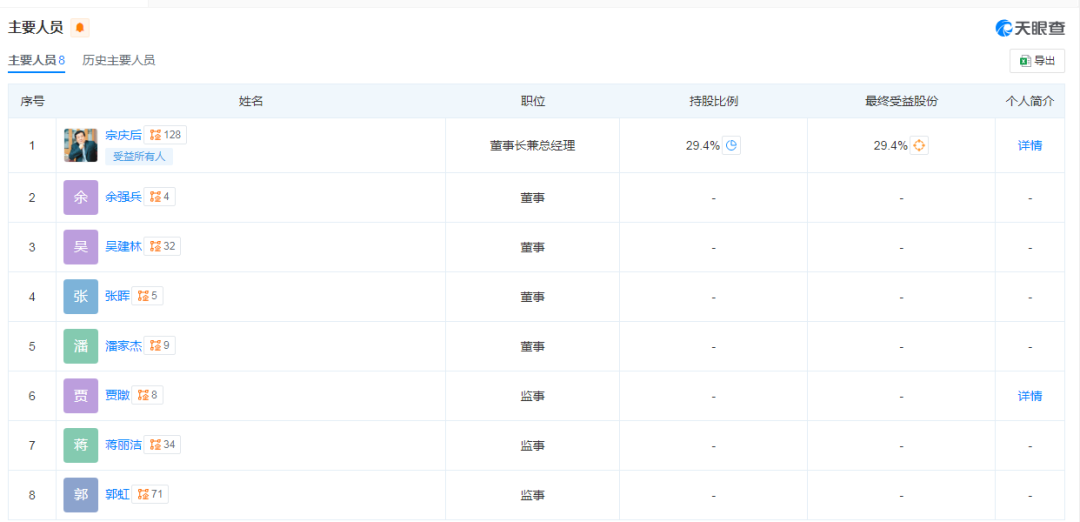Viewport: 1080px width, 522px height.
Task: Open 吴建林 profile link
Action: pyautogui.click(x=123, y=247)
